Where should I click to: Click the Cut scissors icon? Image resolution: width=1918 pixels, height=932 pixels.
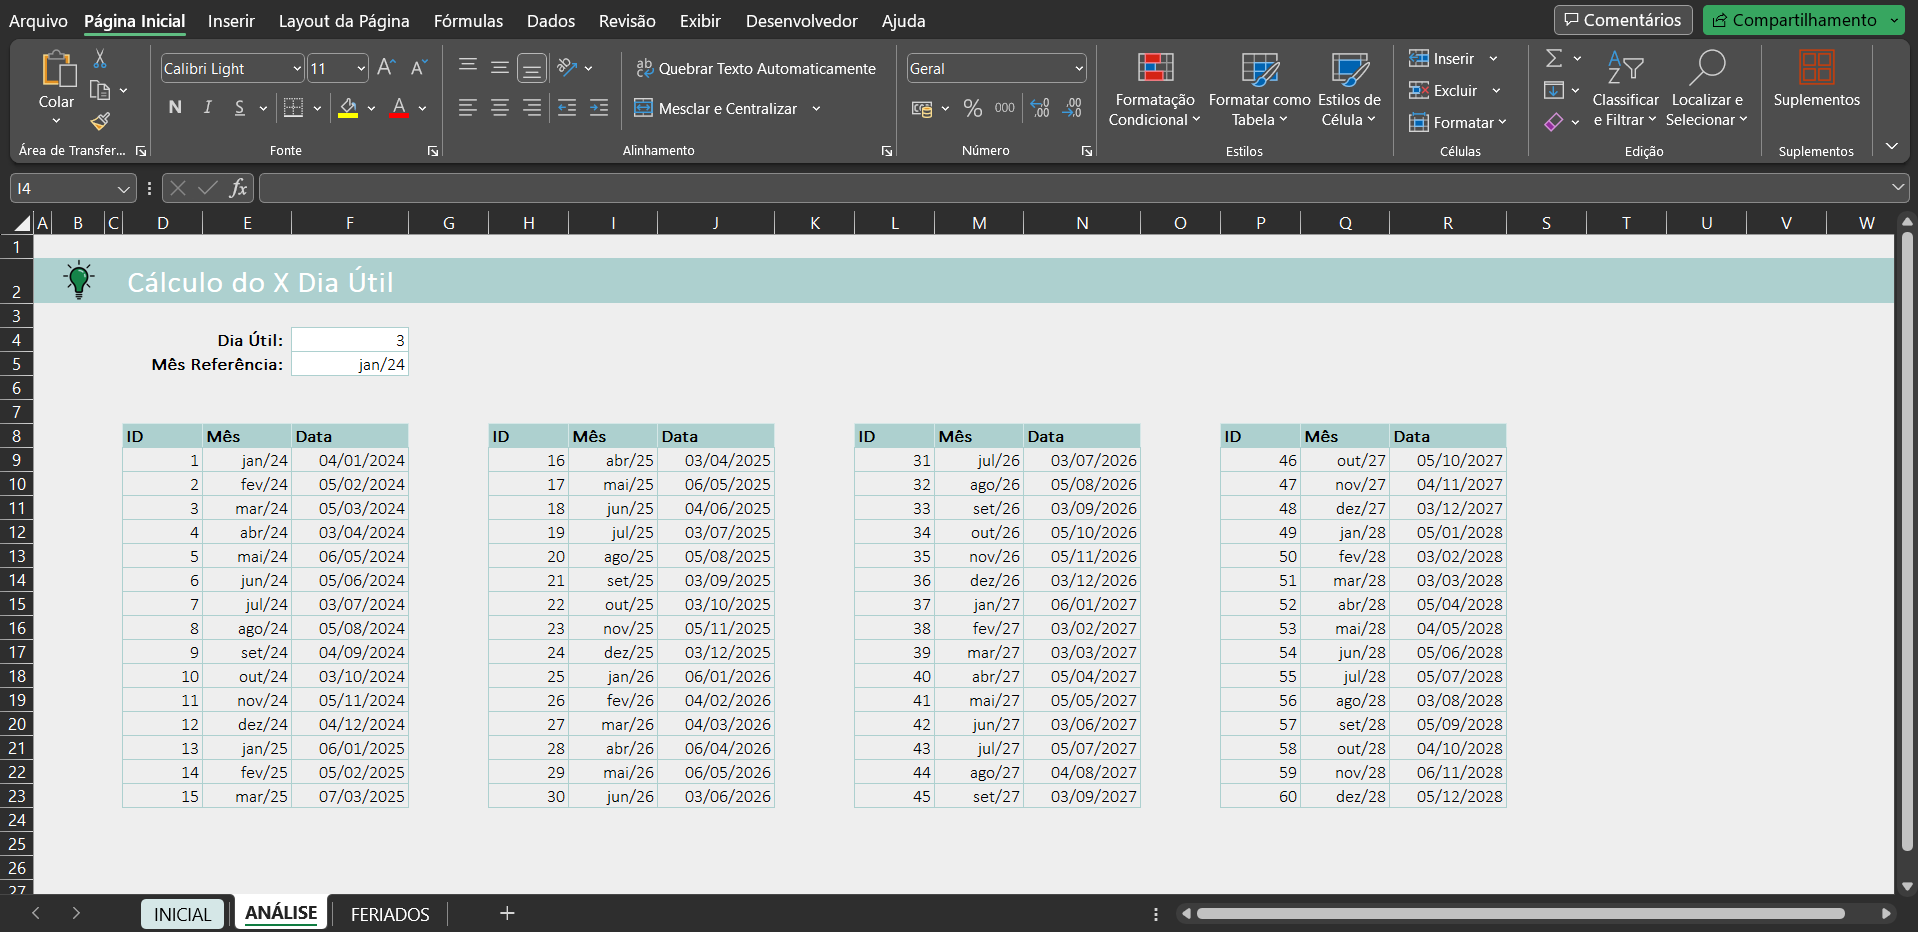(100, 59)
